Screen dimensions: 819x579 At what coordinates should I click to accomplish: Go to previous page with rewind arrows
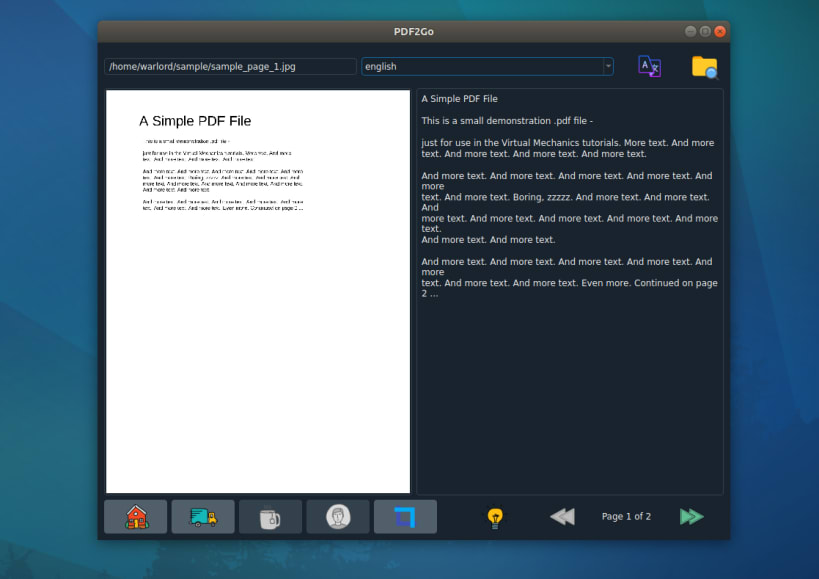point(562,517)
